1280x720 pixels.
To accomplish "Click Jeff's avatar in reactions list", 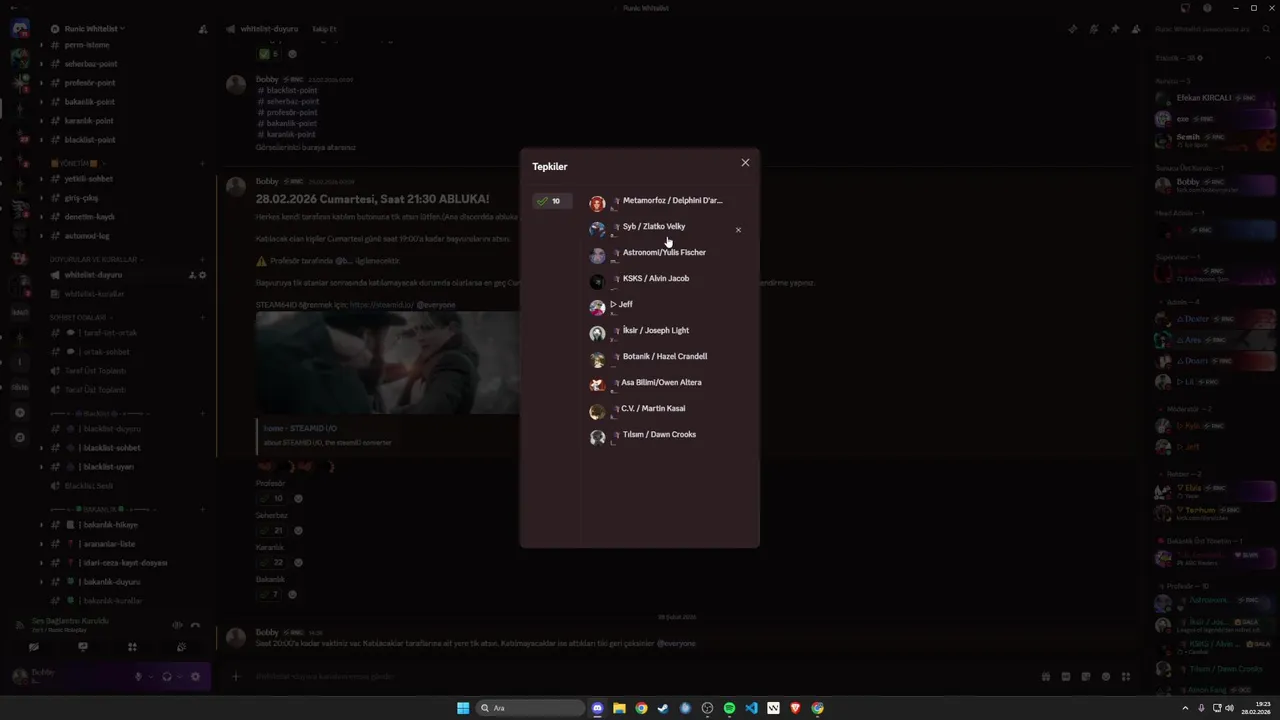I will pos(597,307).
